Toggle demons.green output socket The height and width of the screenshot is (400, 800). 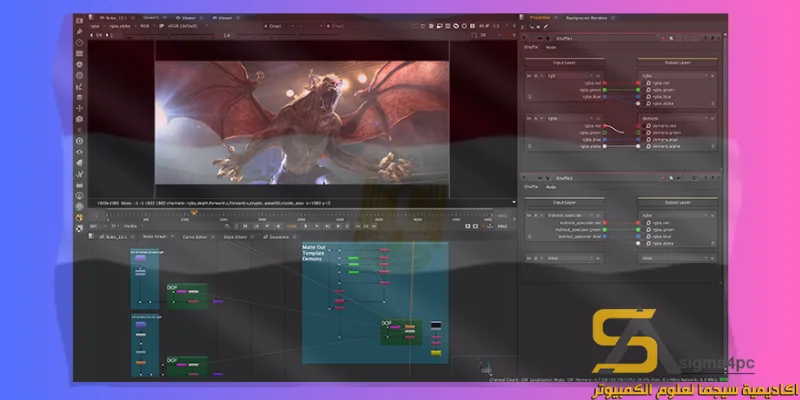(x=638, y=133)
